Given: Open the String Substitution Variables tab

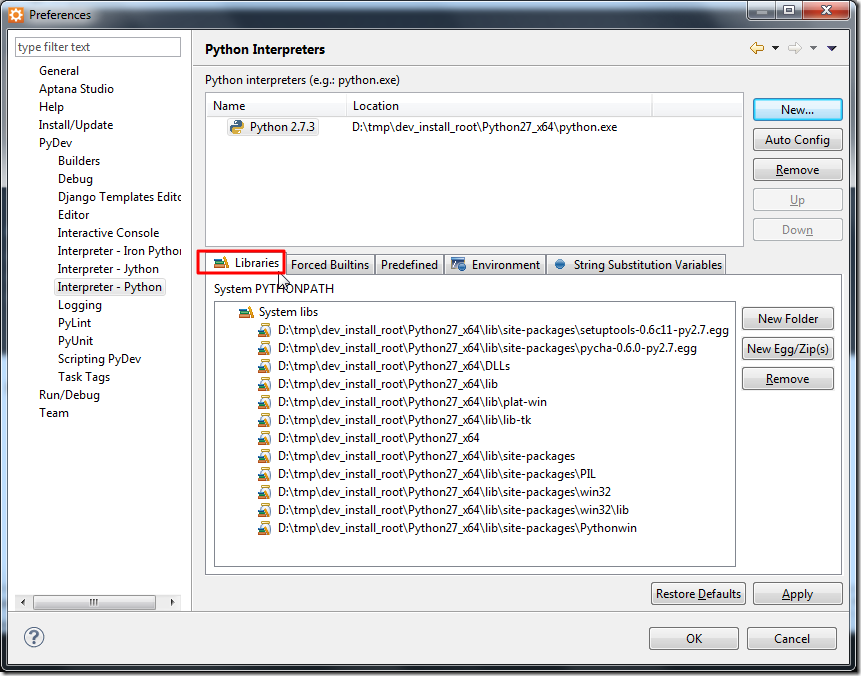Looking at the screenshot, I should tap(636, 265).
